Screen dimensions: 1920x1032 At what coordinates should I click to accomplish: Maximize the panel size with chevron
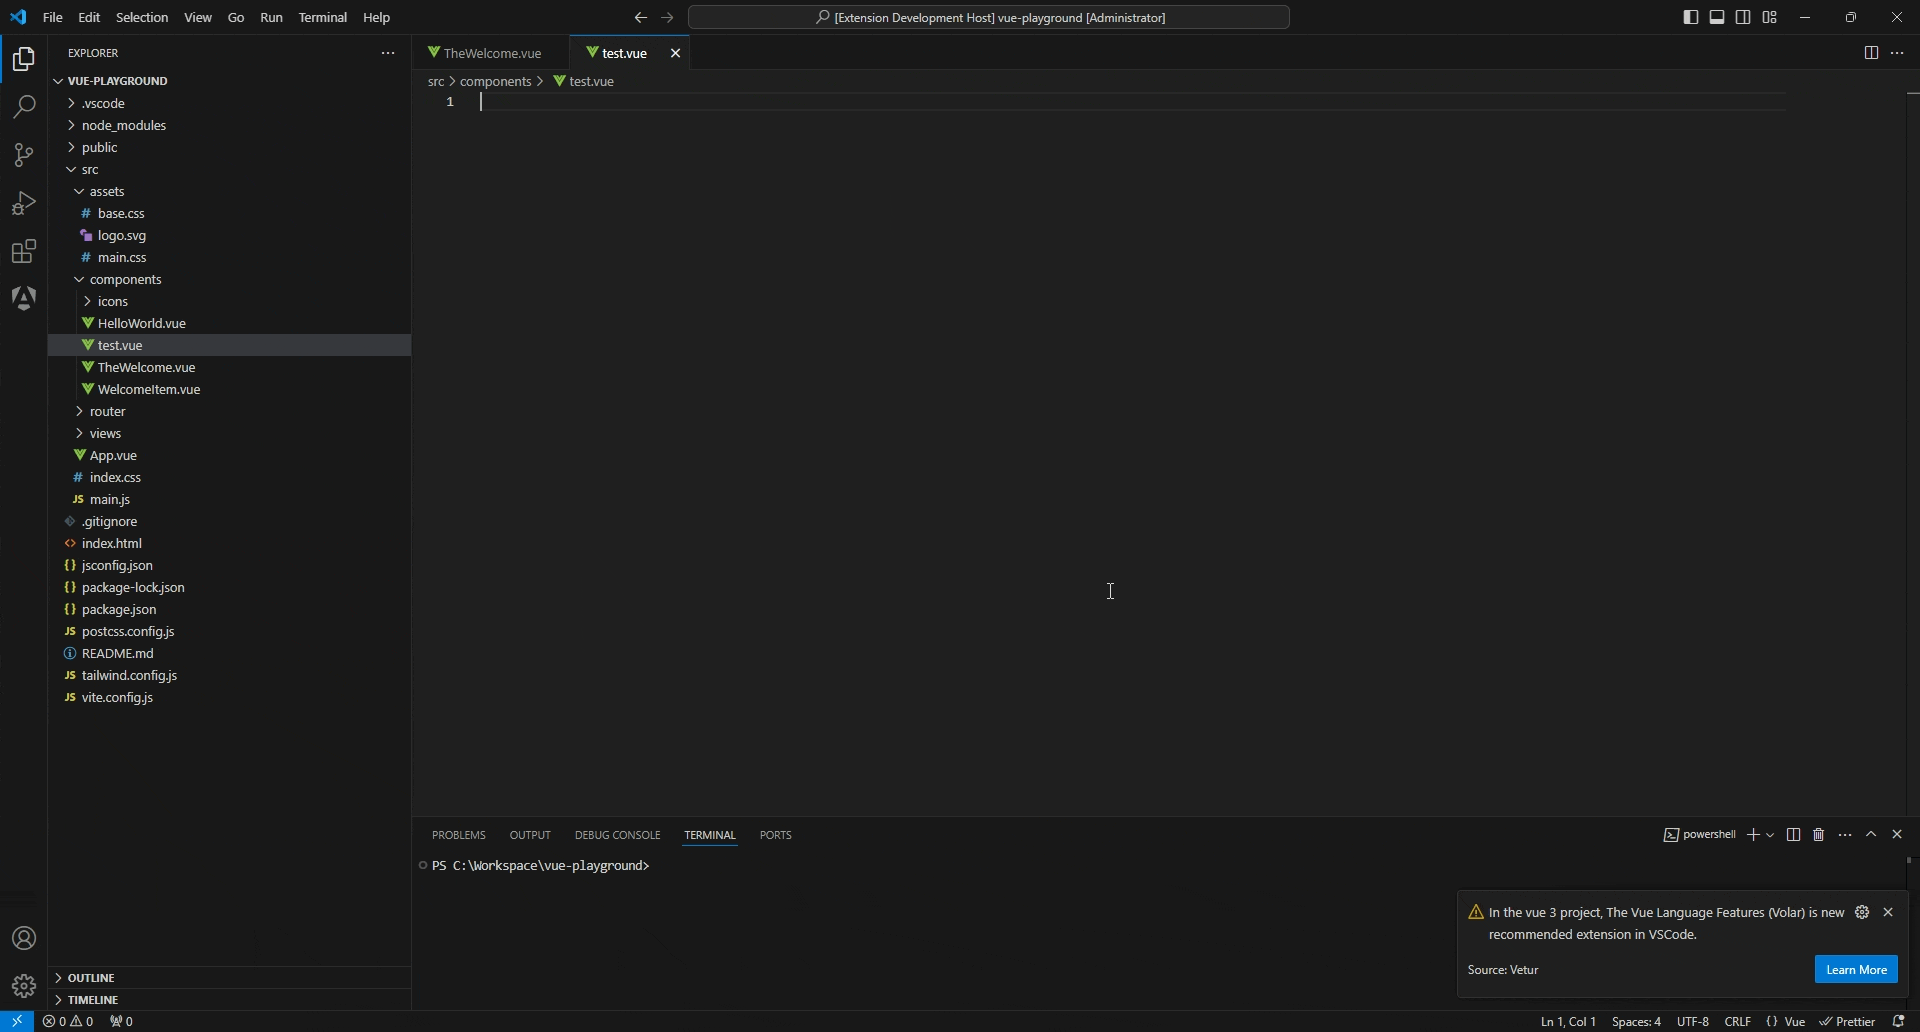(1872, 835)
